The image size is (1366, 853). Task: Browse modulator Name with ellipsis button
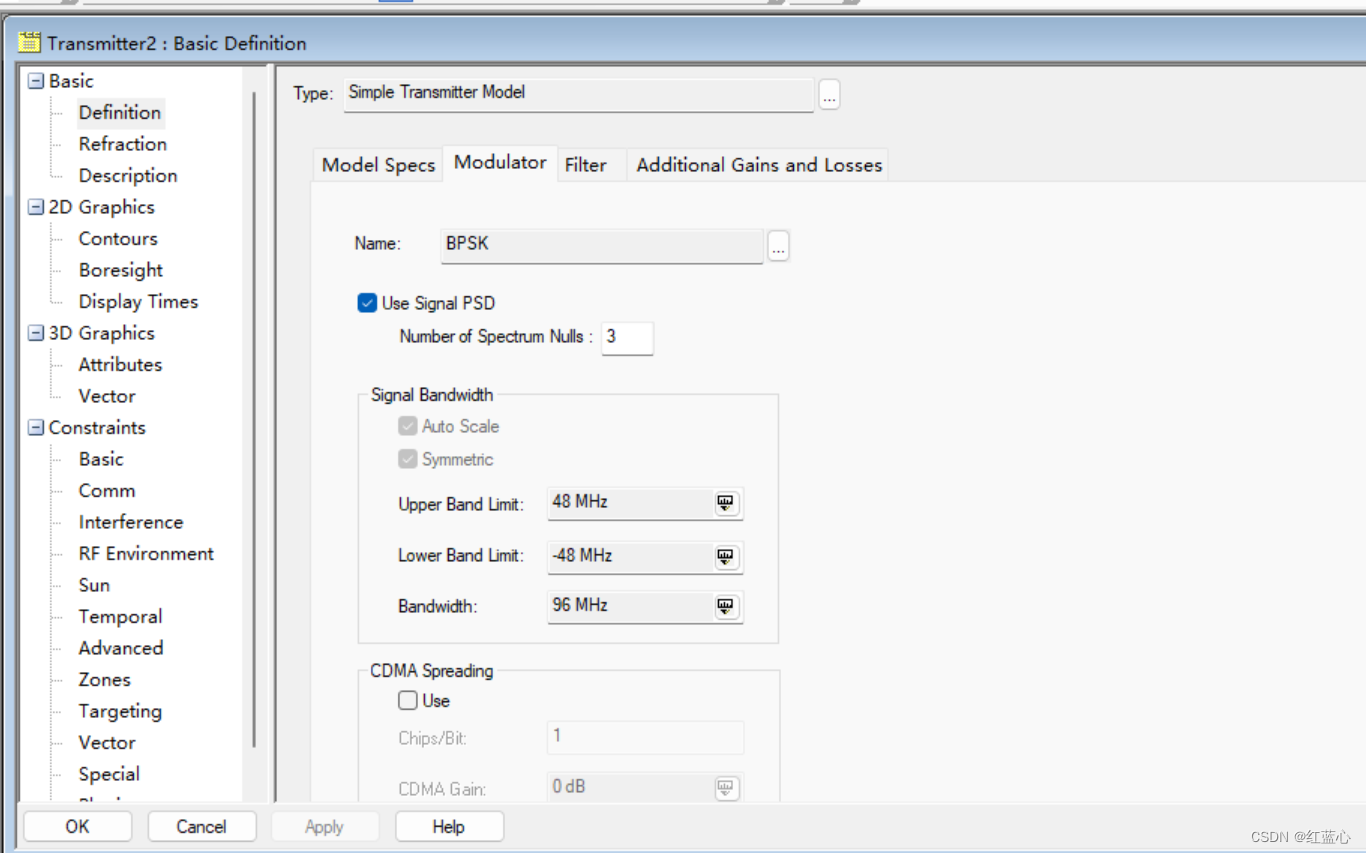pos(779,247)
